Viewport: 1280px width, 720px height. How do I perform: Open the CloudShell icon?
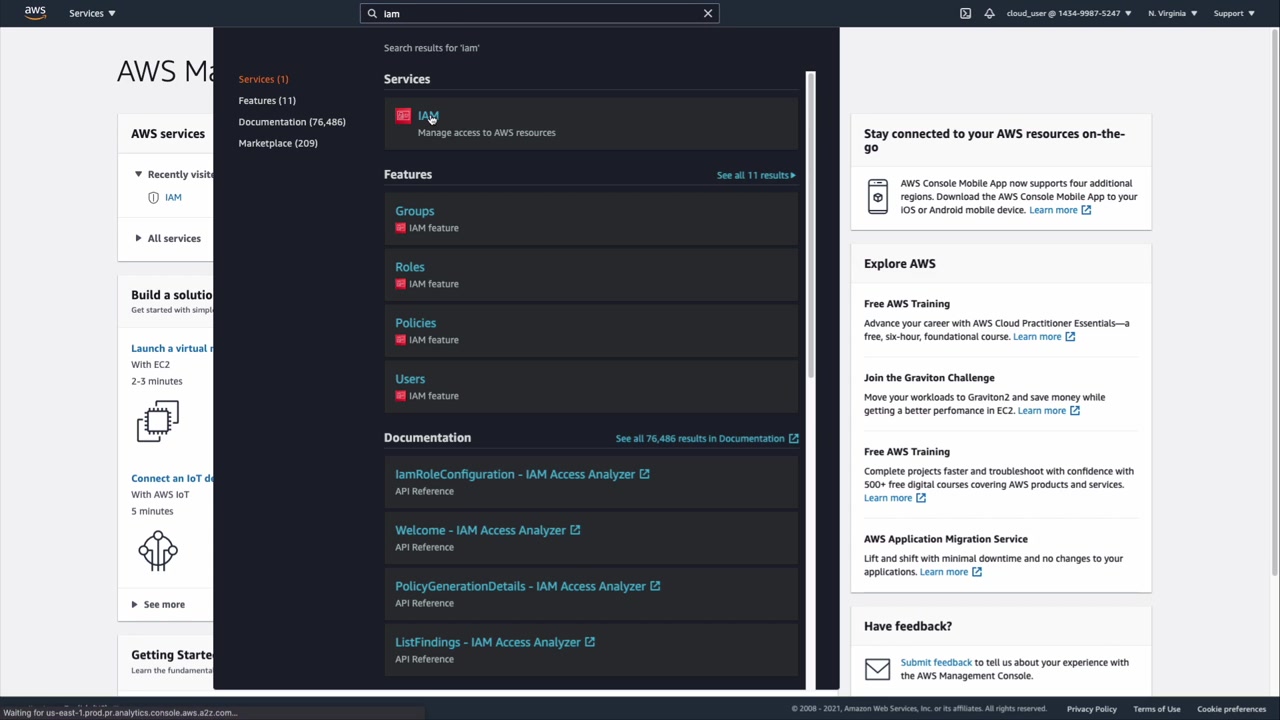(x=965, y=14)
